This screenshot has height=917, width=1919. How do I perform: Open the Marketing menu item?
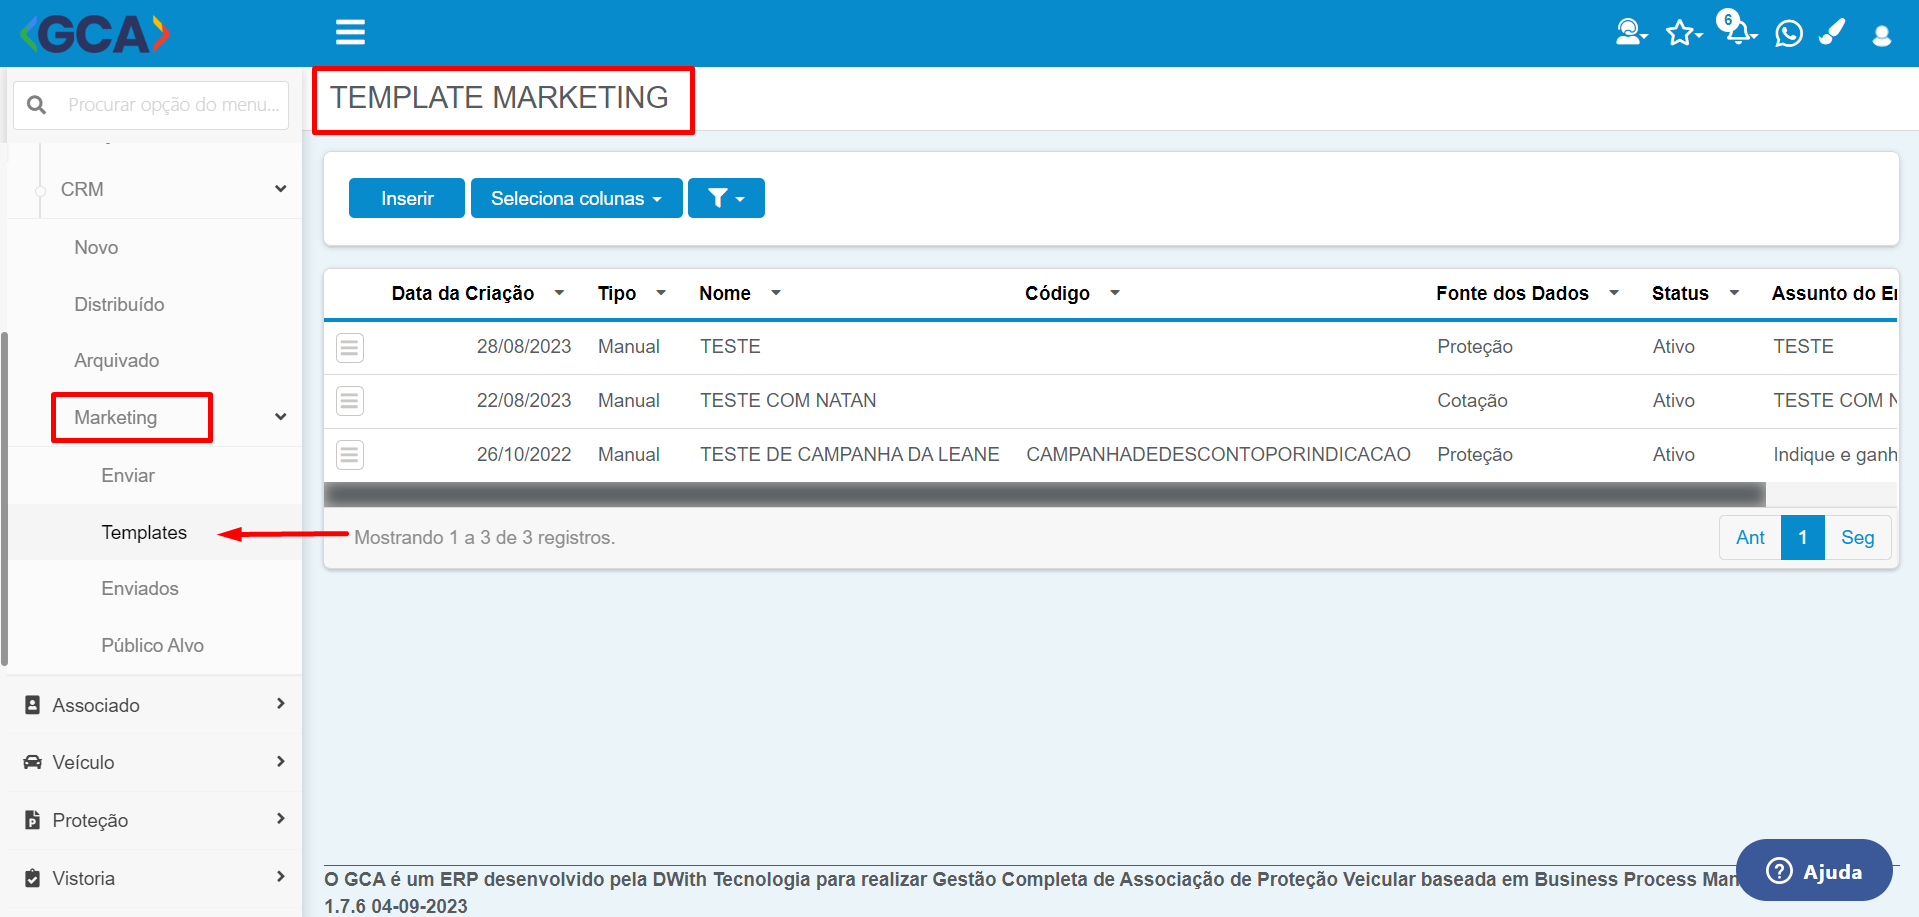point(115,417)
